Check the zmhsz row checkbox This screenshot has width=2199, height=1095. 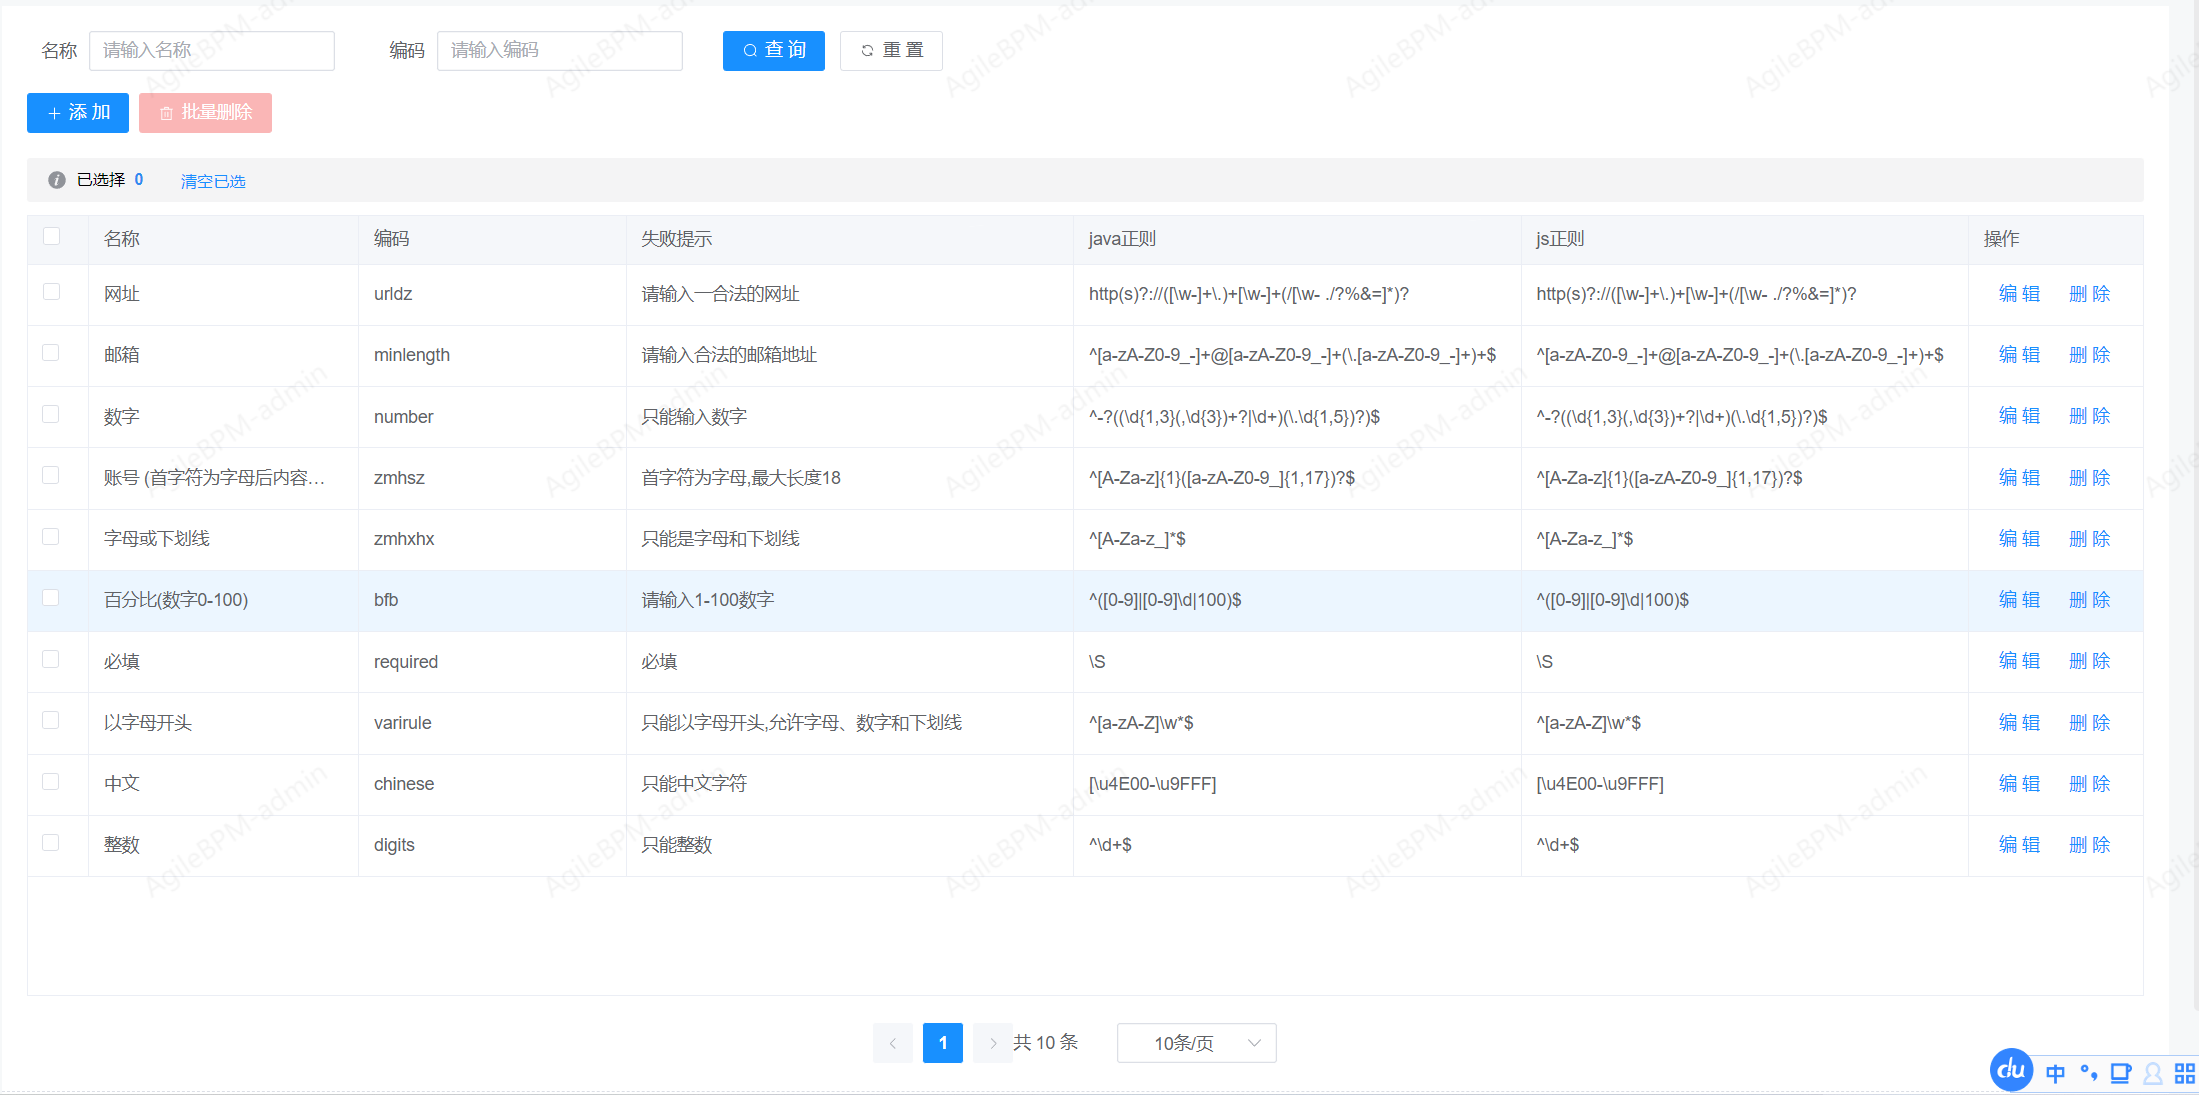click(52, 475)
